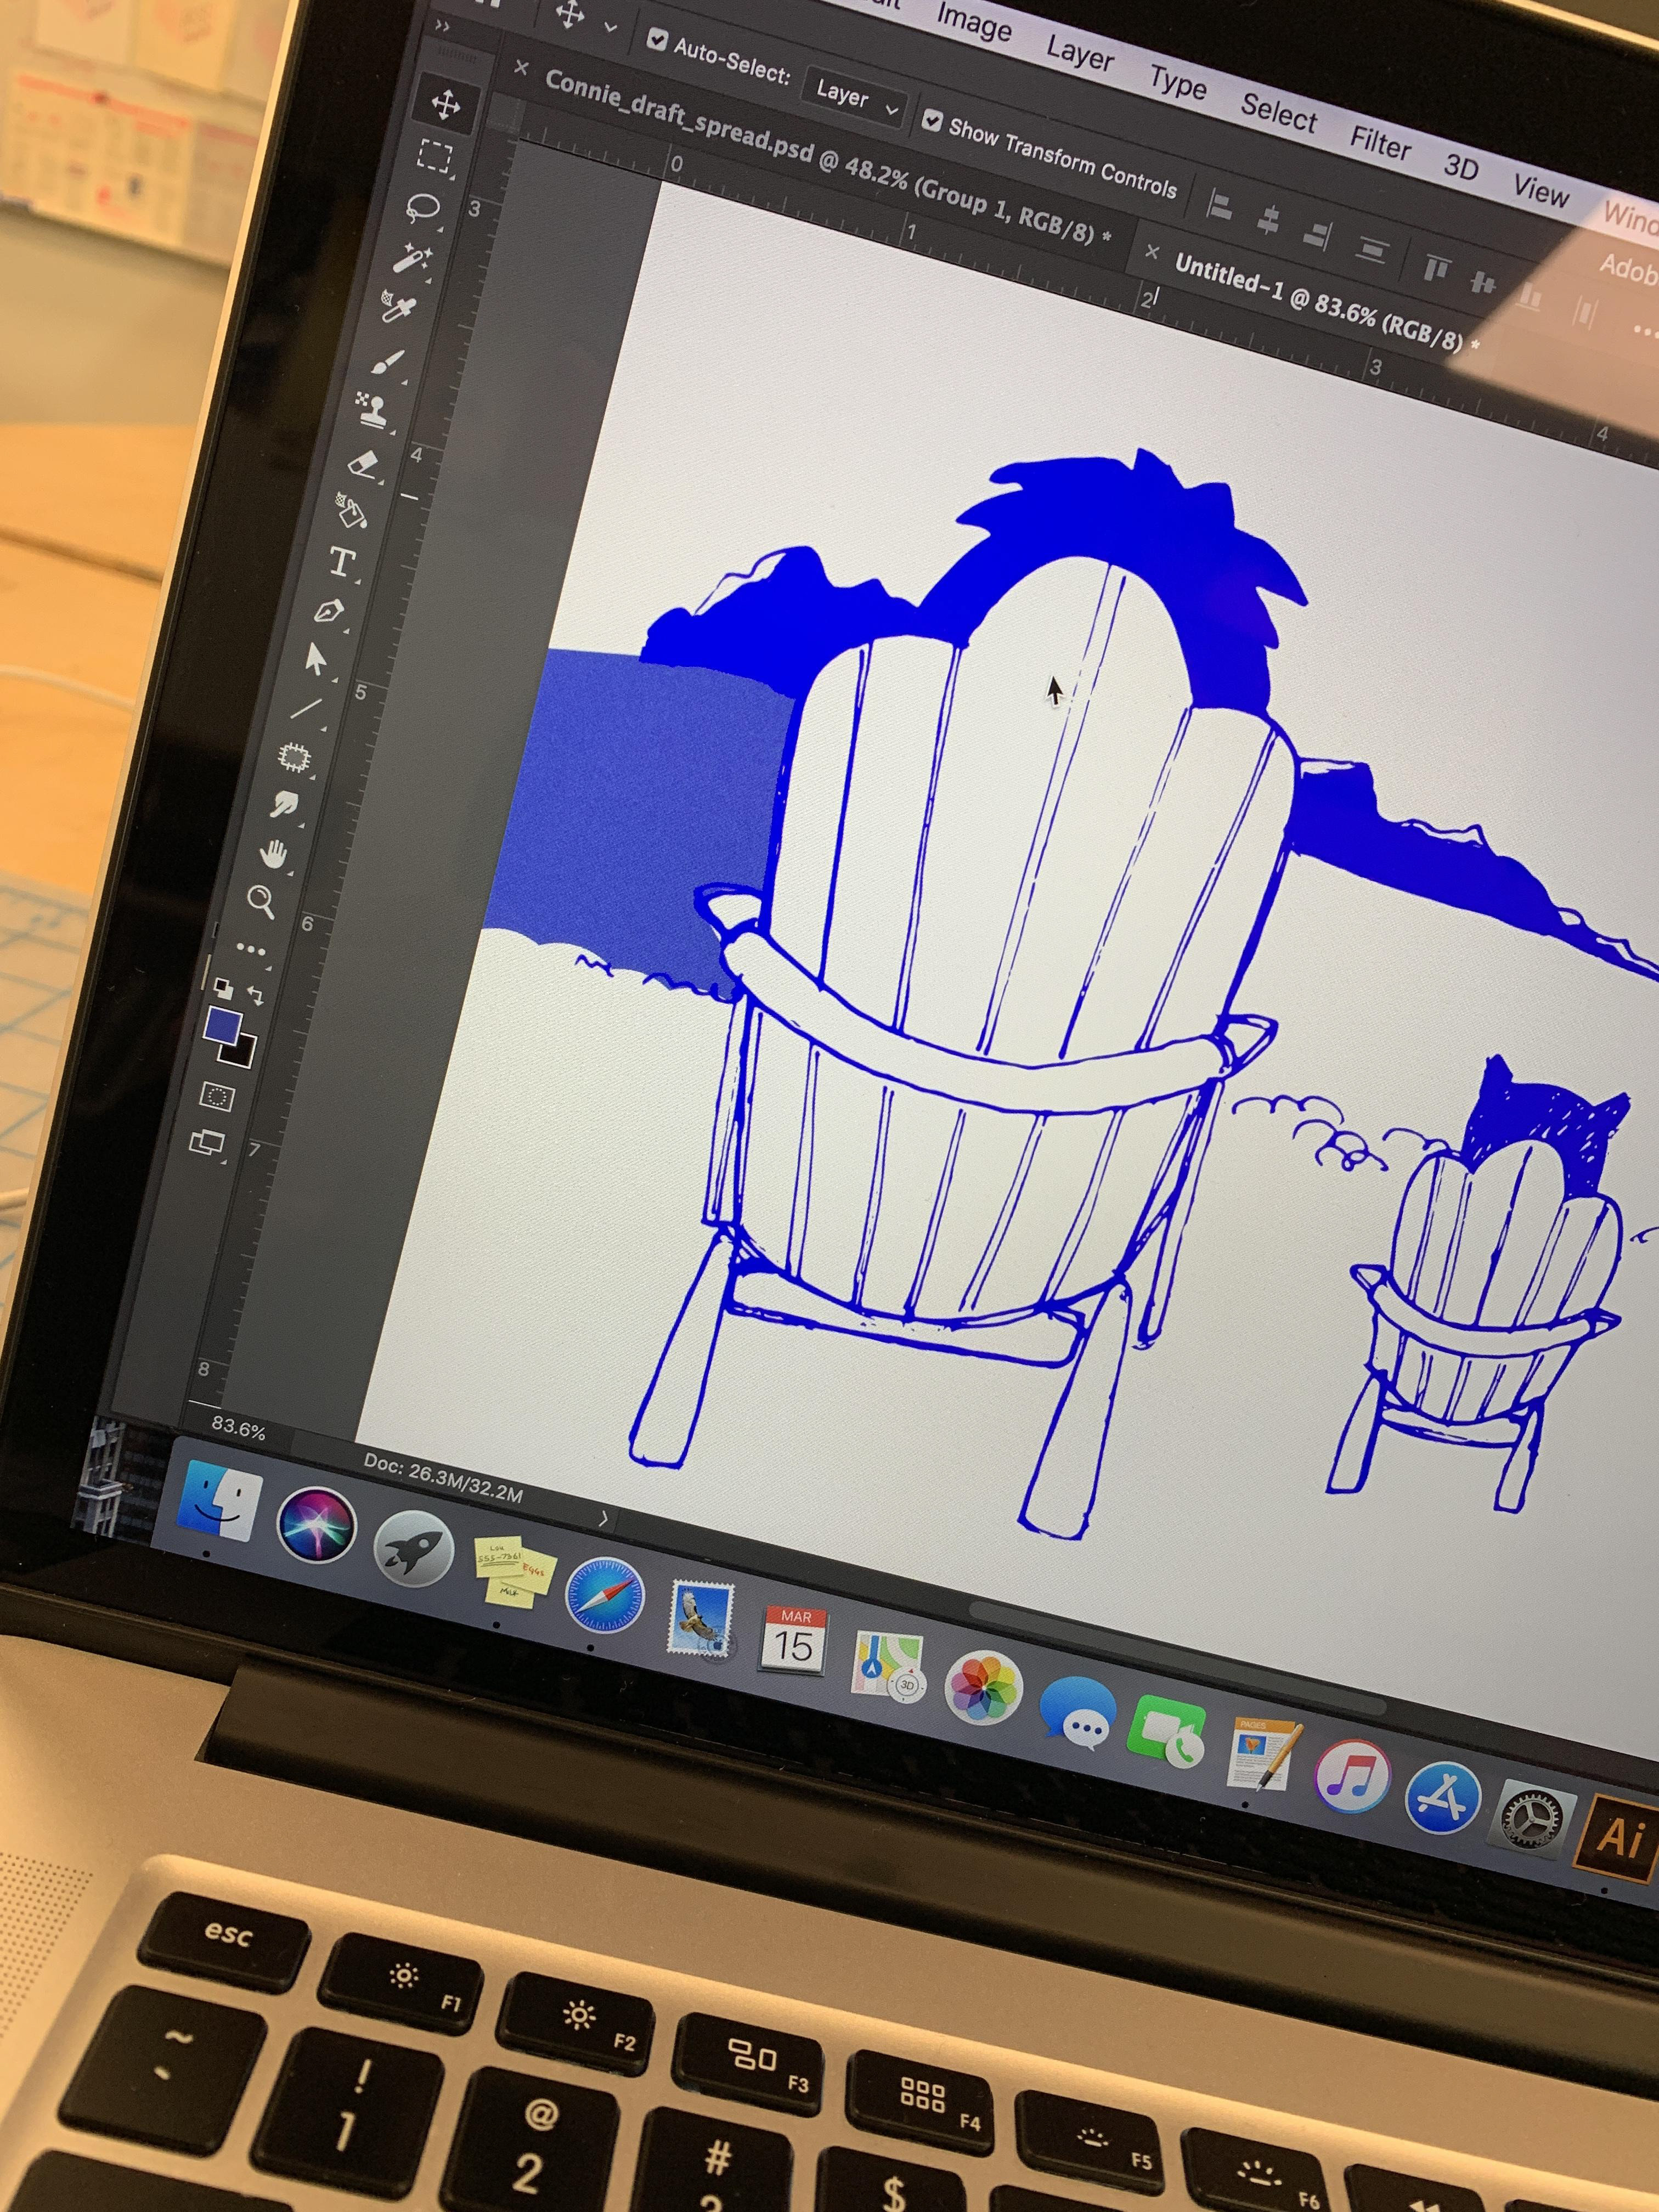
Task: Align top edges button
Action: coord(1436,268)
